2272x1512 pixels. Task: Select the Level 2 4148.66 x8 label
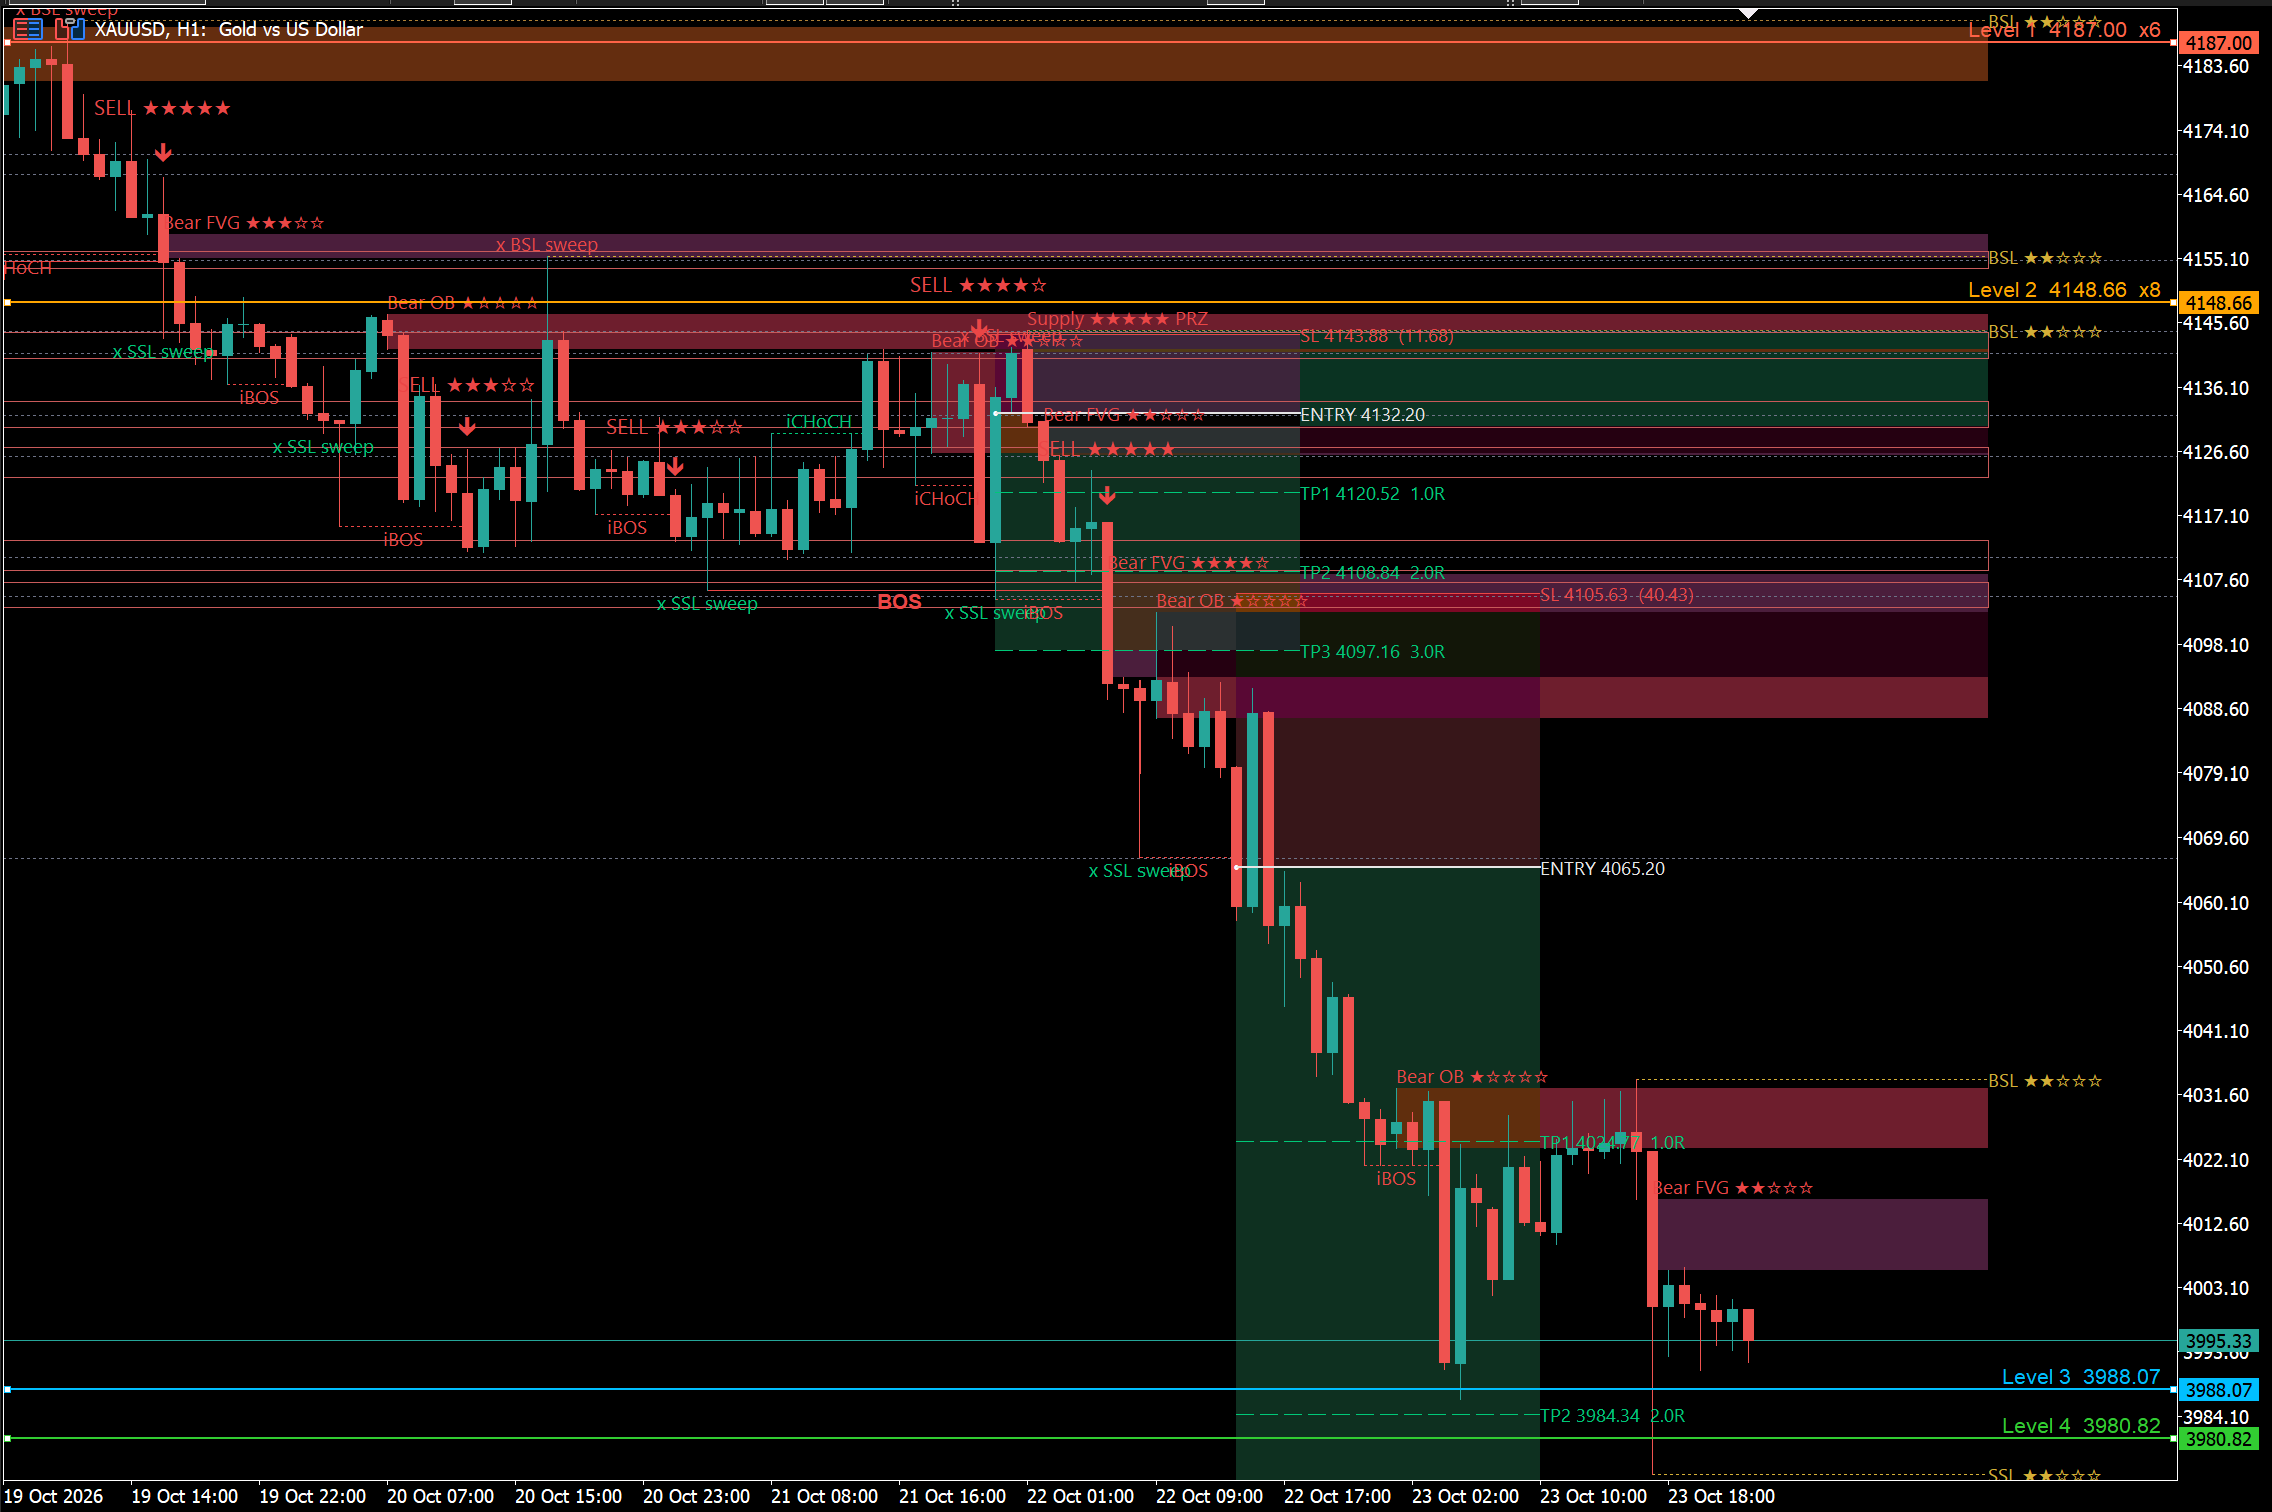point(2064,290)
